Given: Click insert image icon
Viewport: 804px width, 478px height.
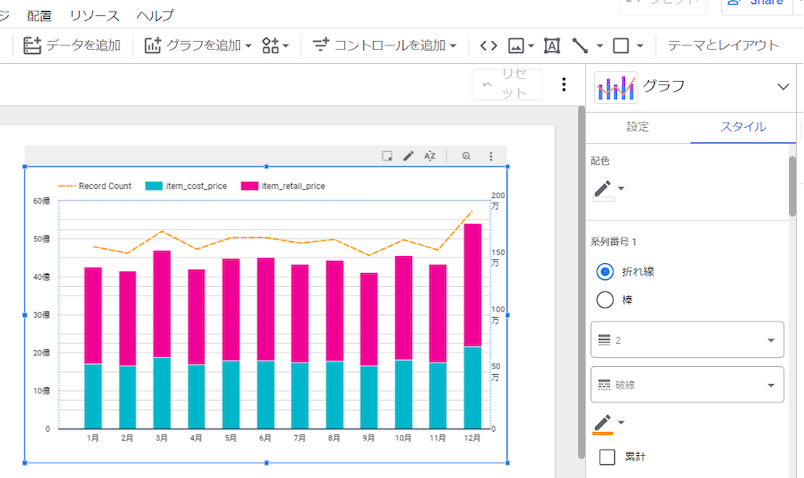Looking at the screenshot, I should 516,46.
